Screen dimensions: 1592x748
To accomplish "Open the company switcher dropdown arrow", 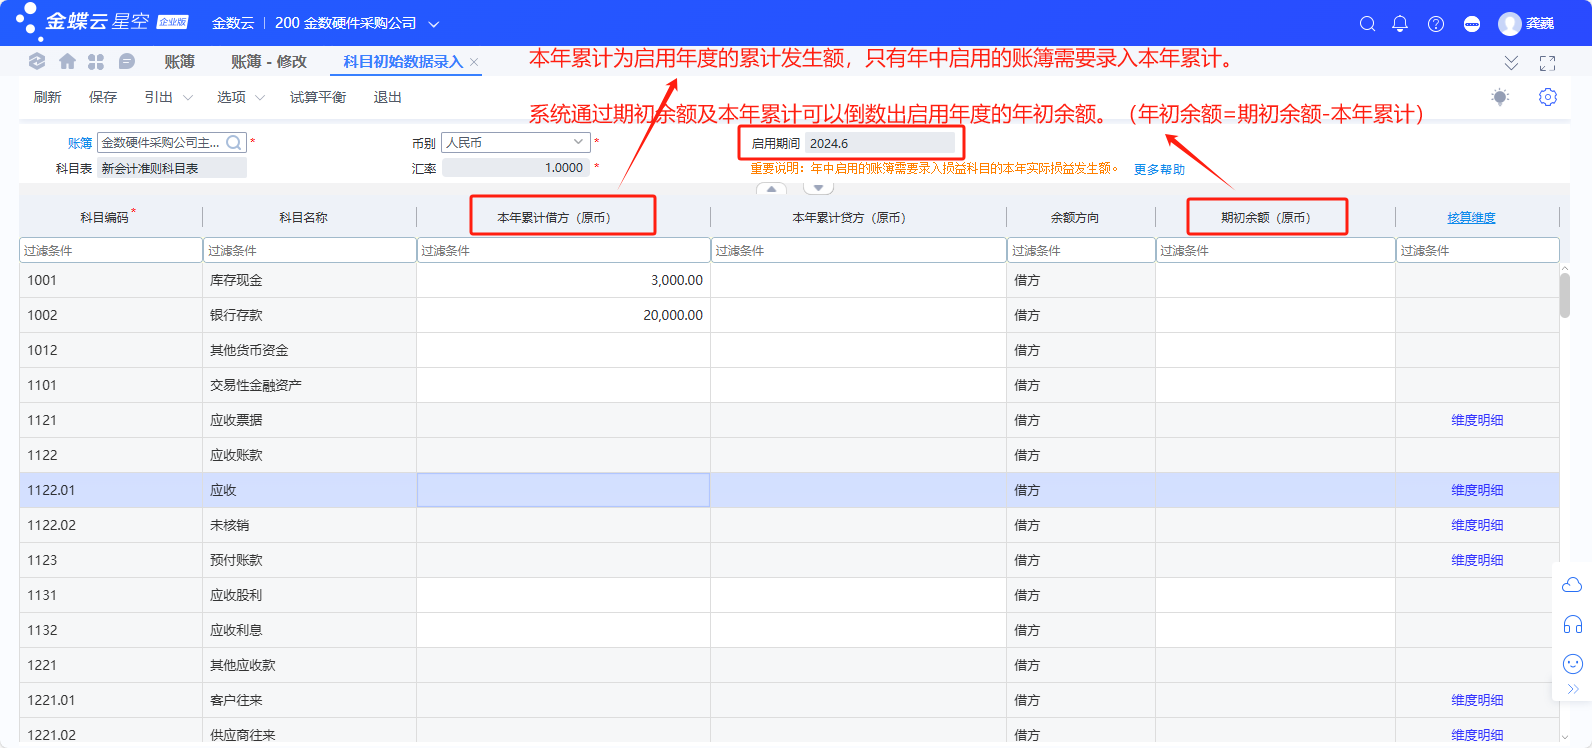I will coord(434,24).
